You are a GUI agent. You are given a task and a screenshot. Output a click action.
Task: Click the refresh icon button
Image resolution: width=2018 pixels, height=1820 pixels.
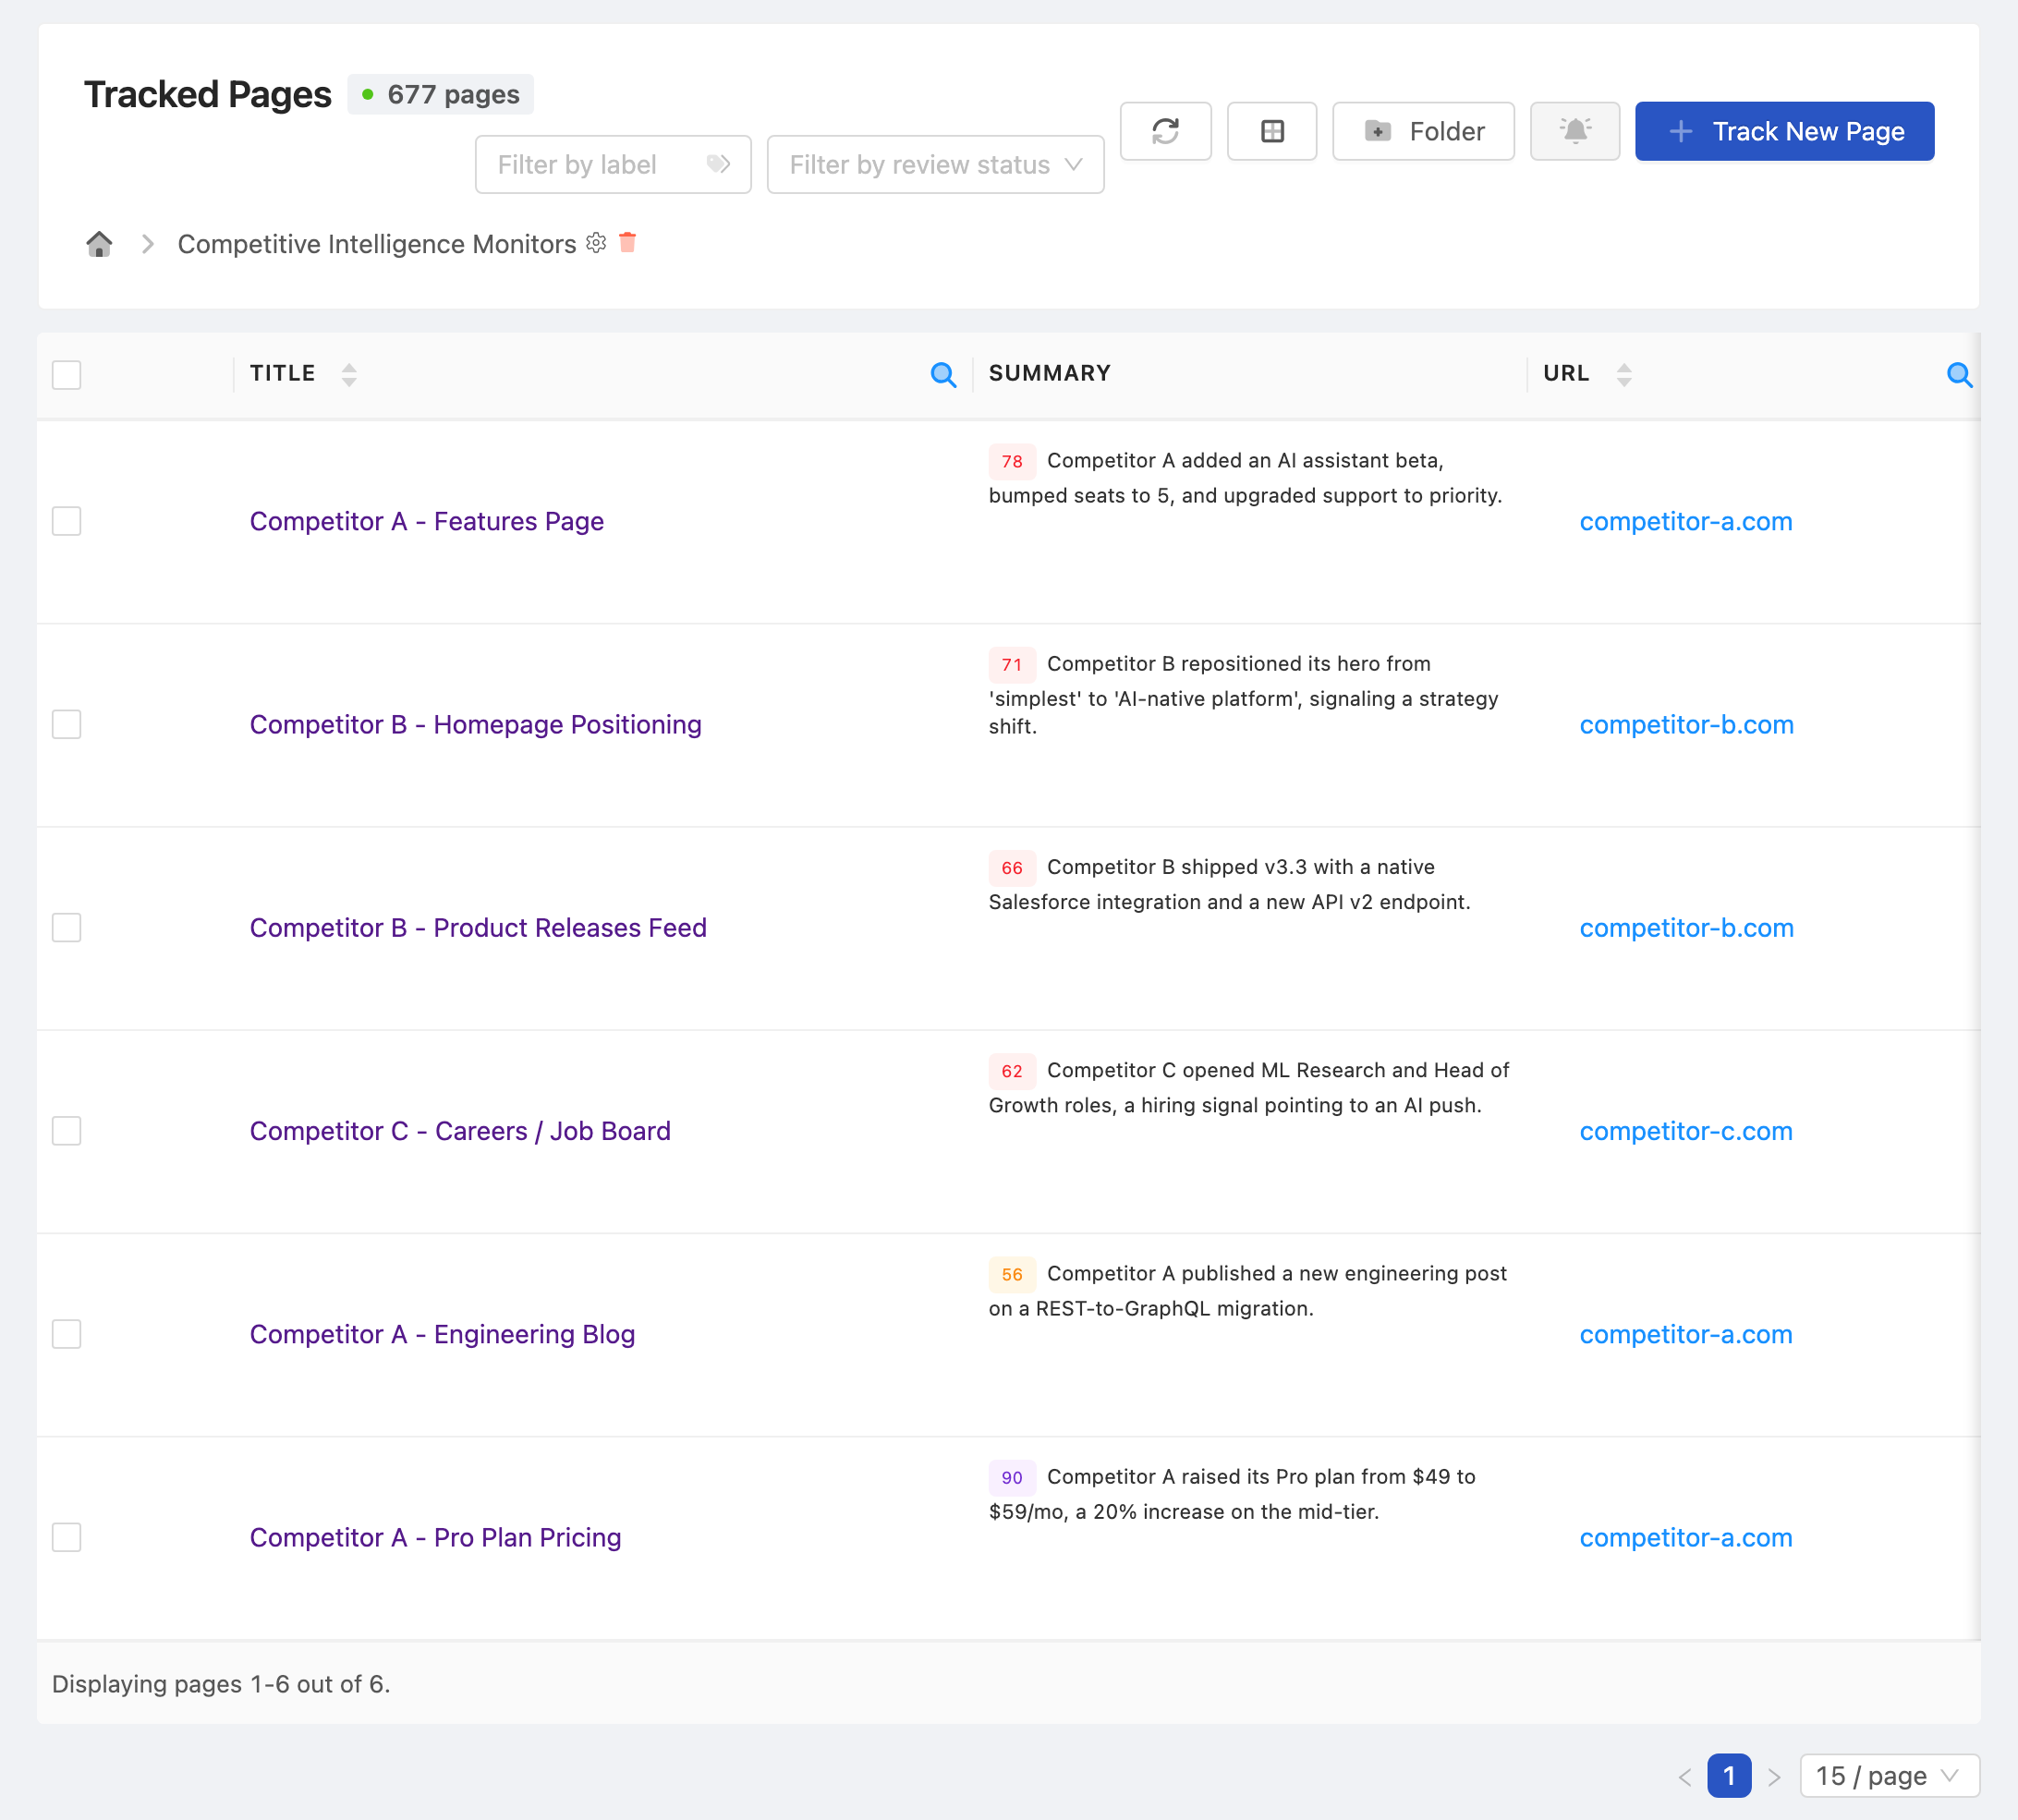(x=1165, y=131)
